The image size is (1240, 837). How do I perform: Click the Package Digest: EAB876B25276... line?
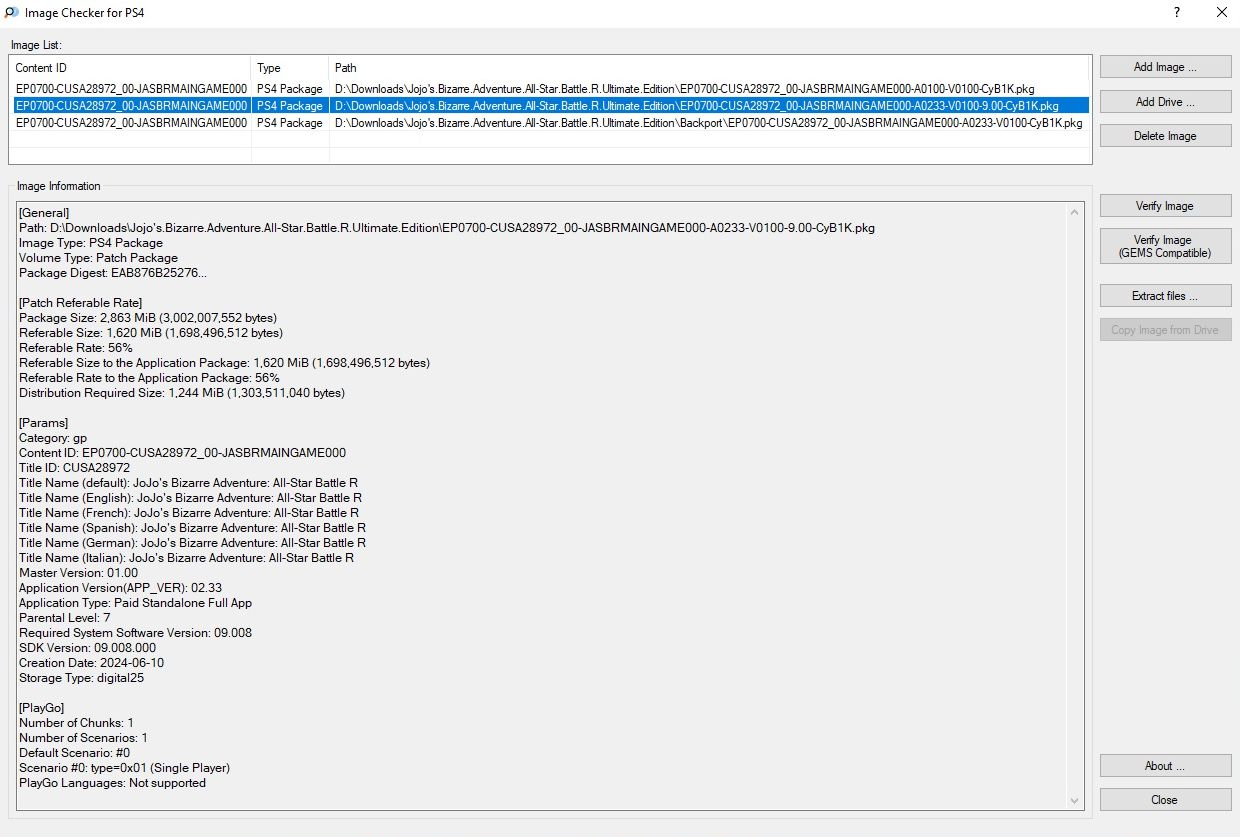tap(113, 273)
